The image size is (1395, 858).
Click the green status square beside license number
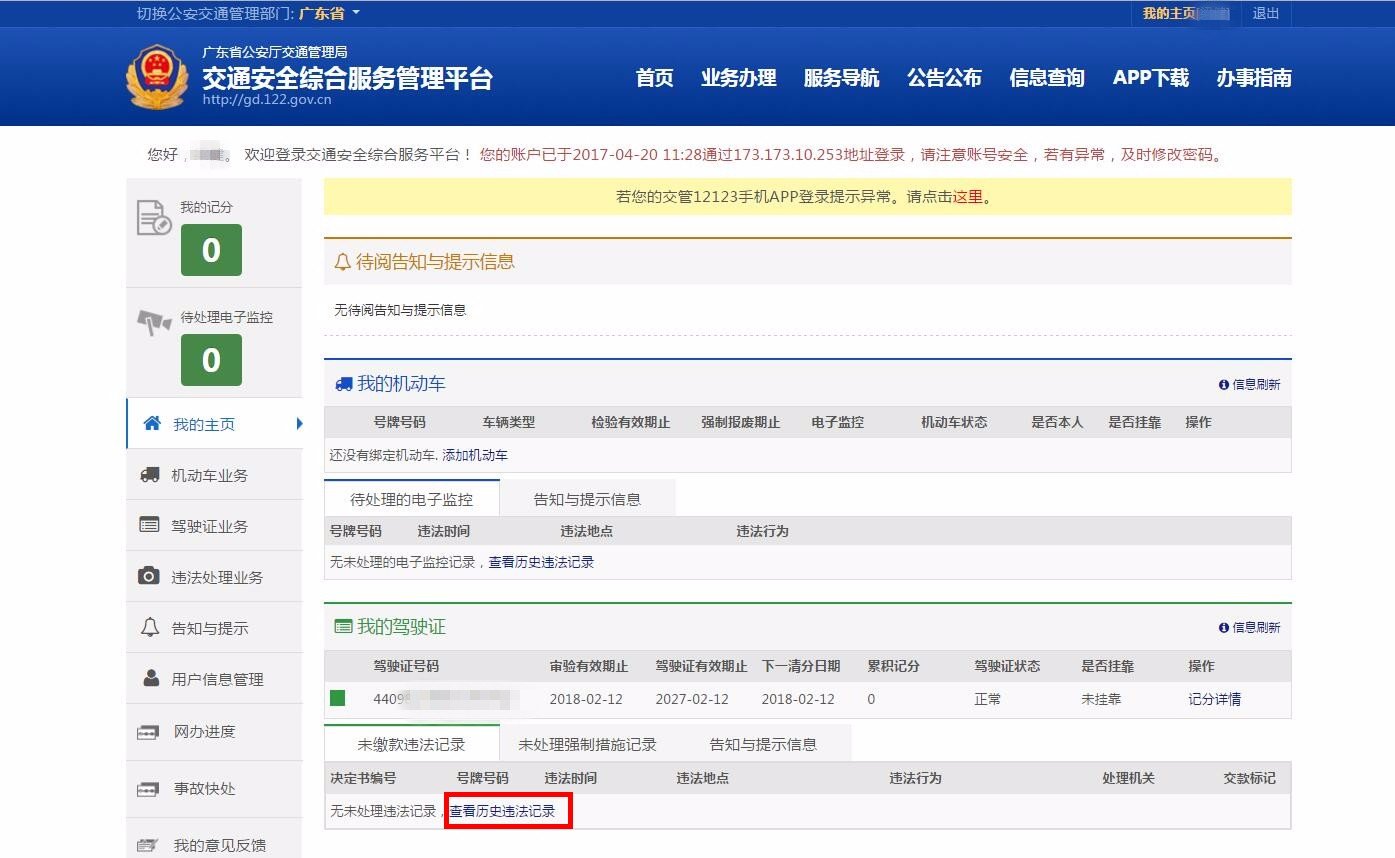(340, 699)
